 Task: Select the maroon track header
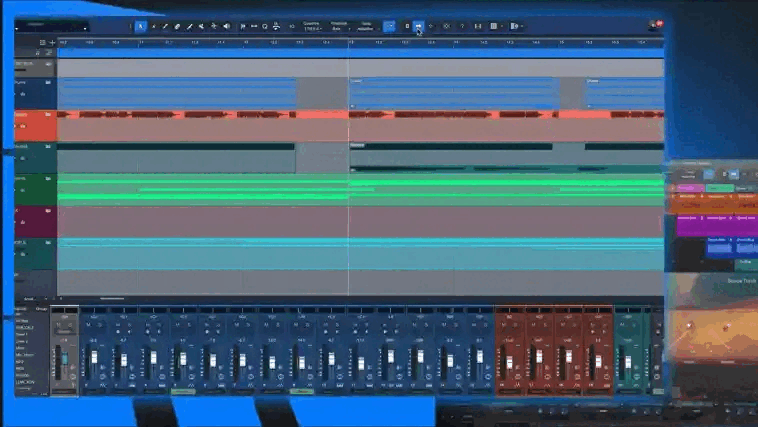pyautogui.click(x=35, y=221)
